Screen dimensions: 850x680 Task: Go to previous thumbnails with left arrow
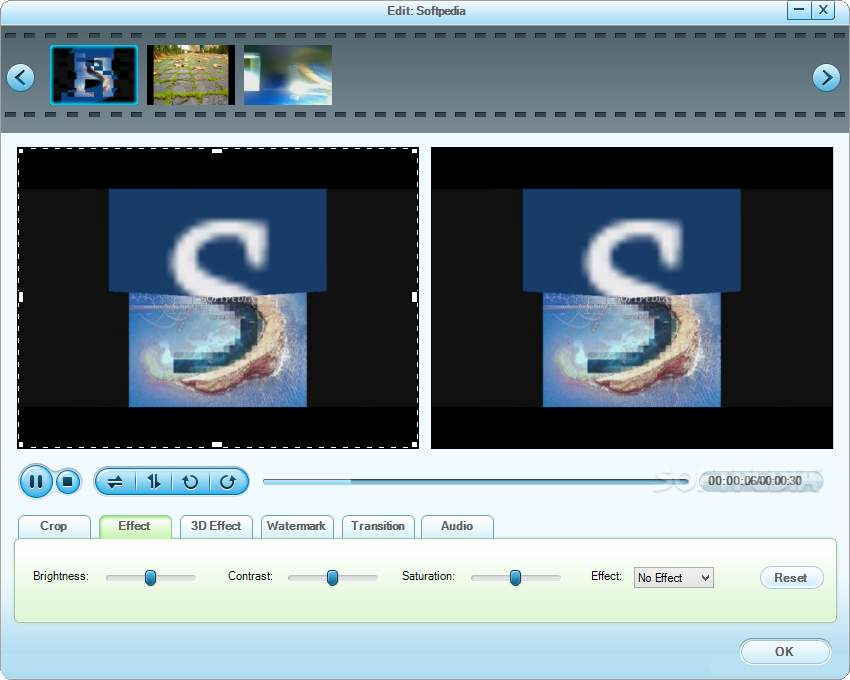(x=21, y=78)
